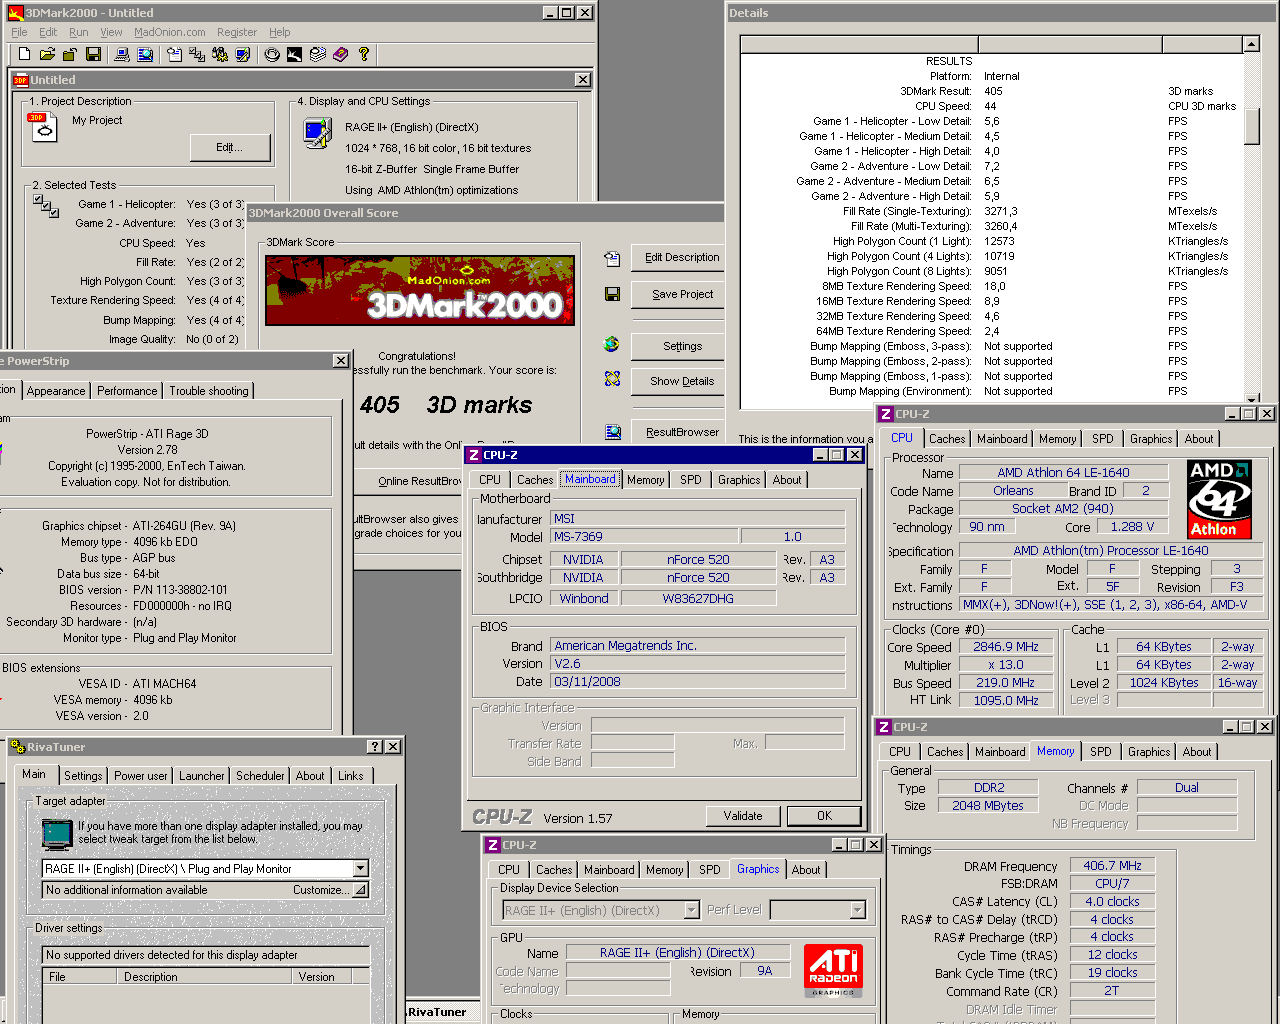
Task: Select Mainboard tab in the top-right CPU-Z window
Action: 1002,439
